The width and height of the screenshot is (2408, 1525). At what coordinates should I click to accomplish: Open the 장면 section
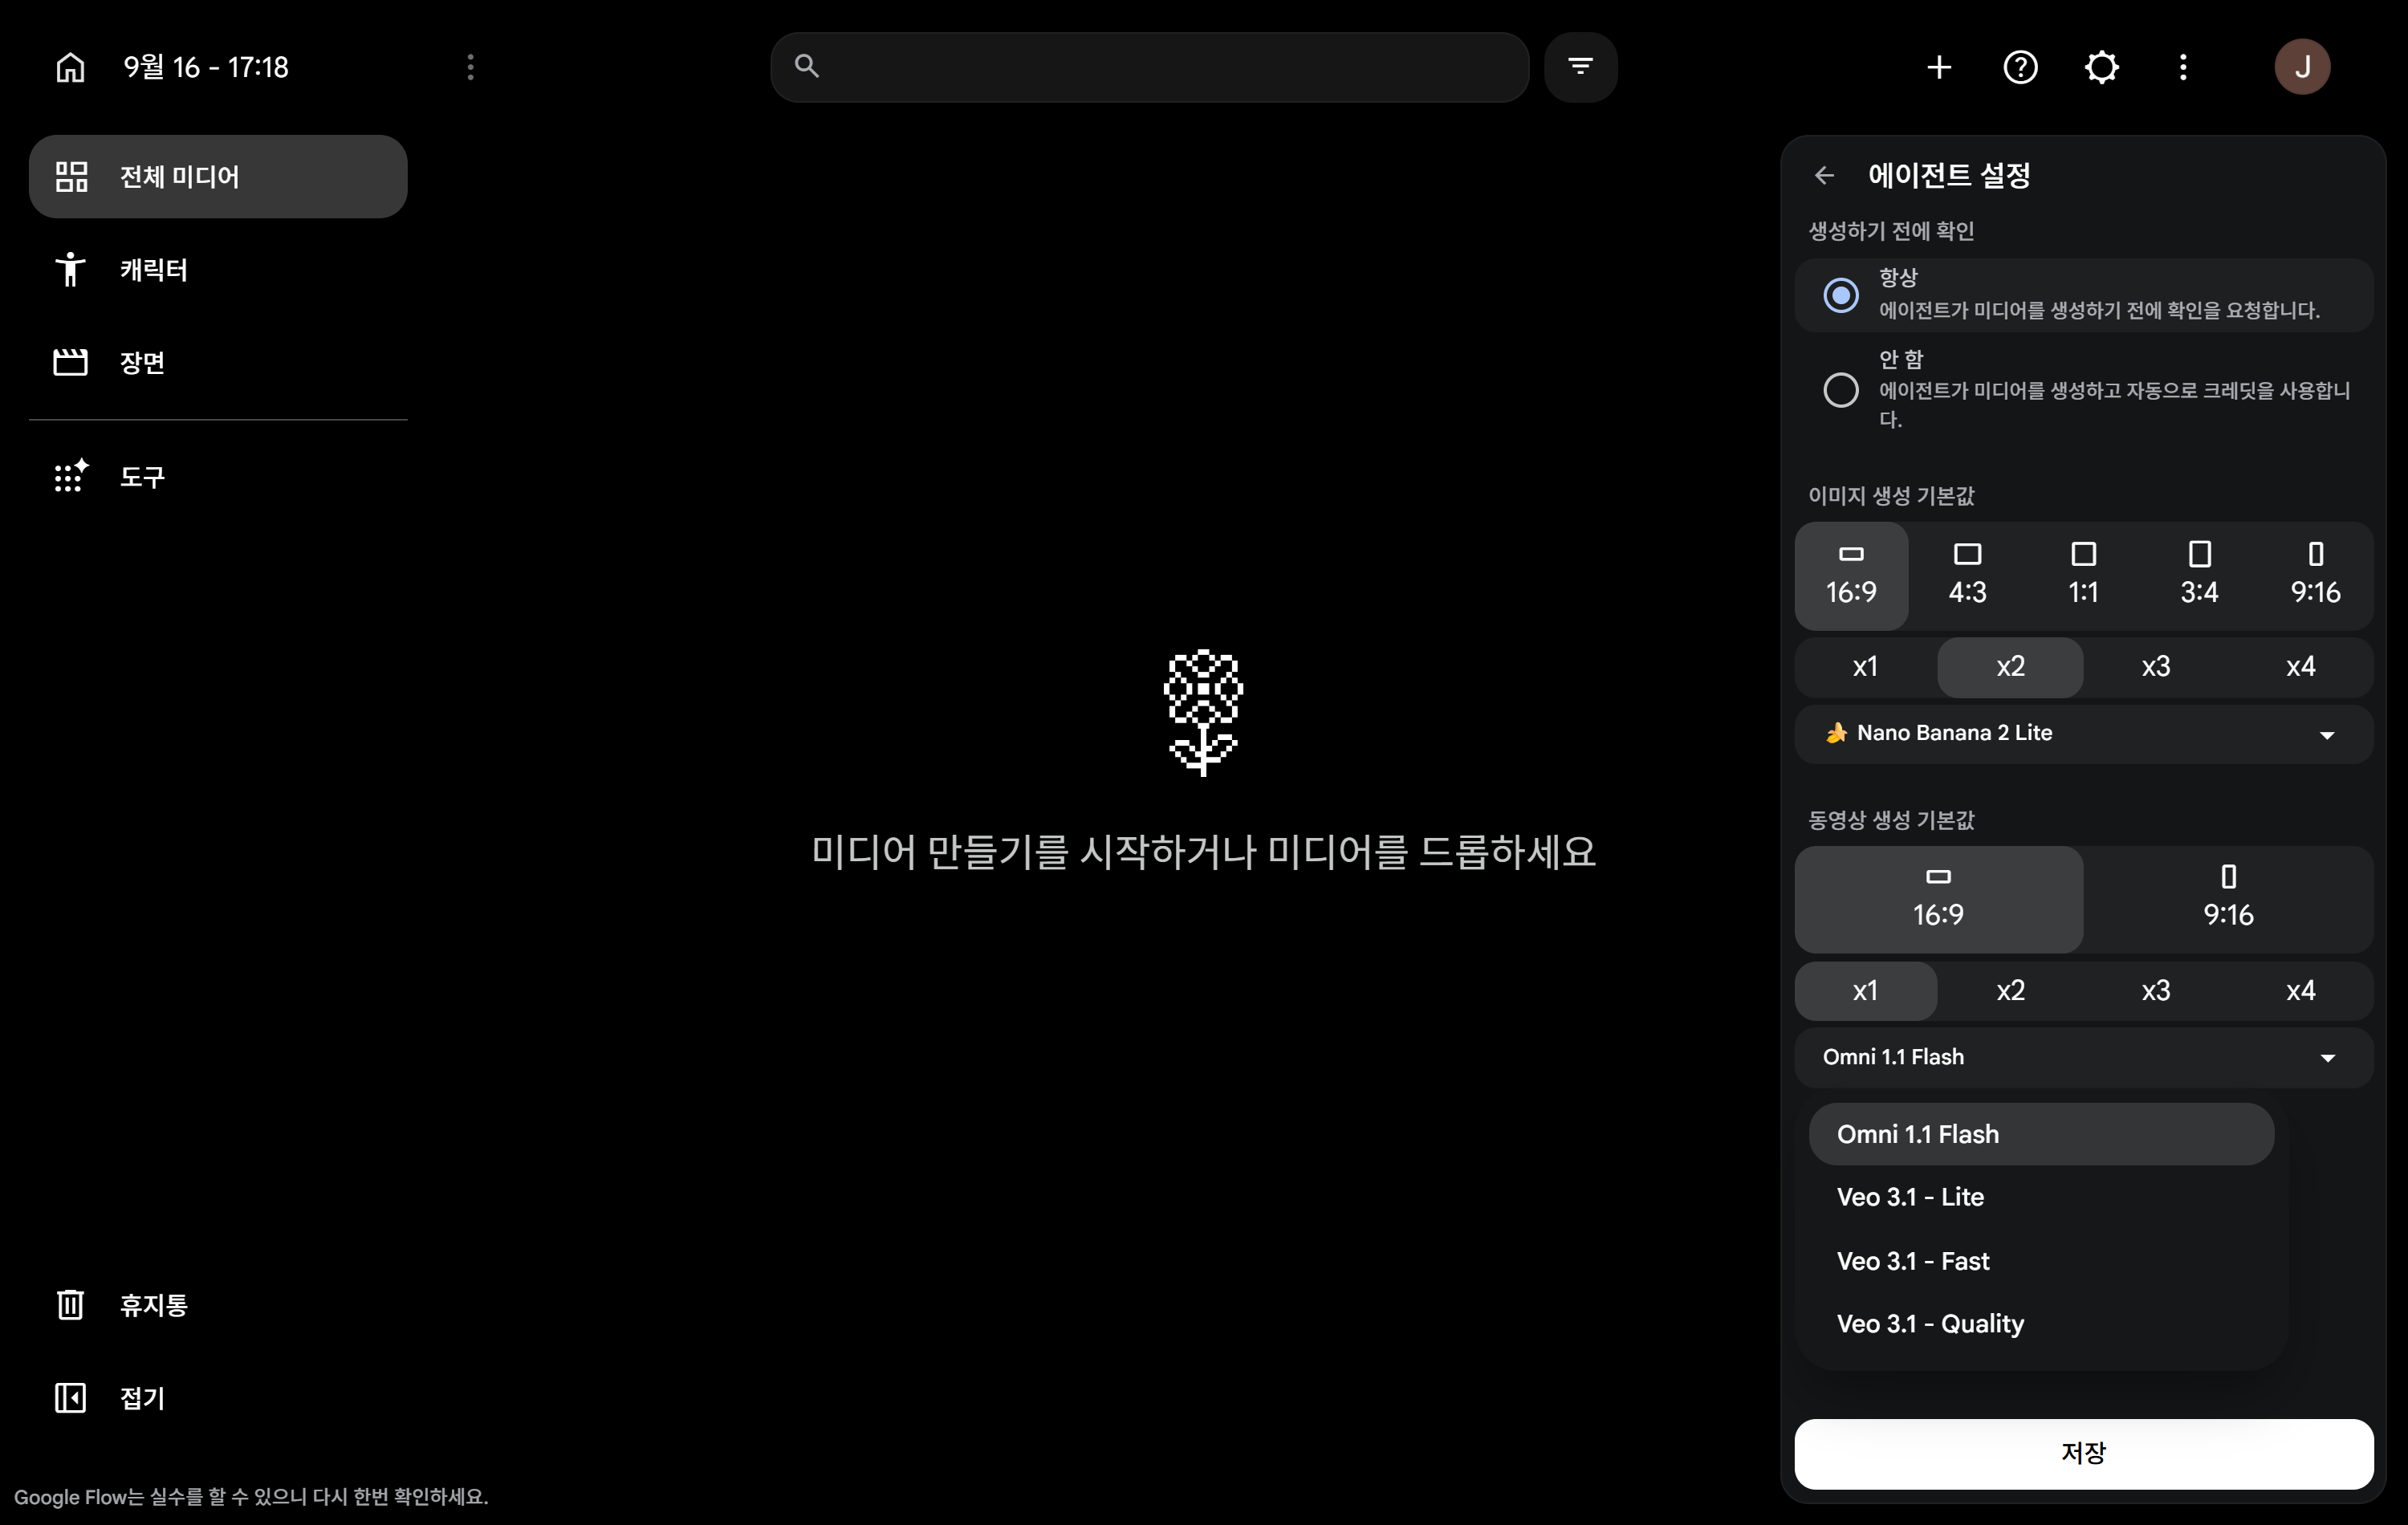pos(218,362)
